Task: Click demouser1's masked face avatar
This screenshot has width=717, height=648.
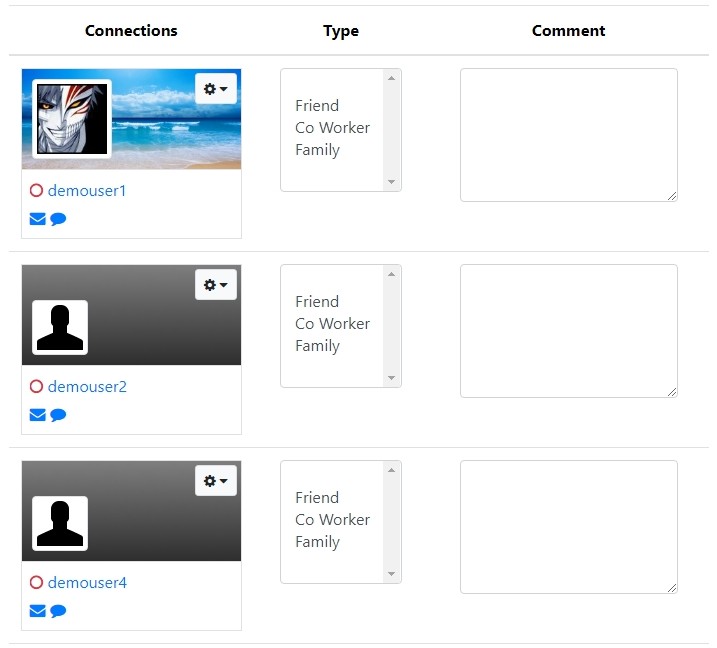Action: coord(72,119)
